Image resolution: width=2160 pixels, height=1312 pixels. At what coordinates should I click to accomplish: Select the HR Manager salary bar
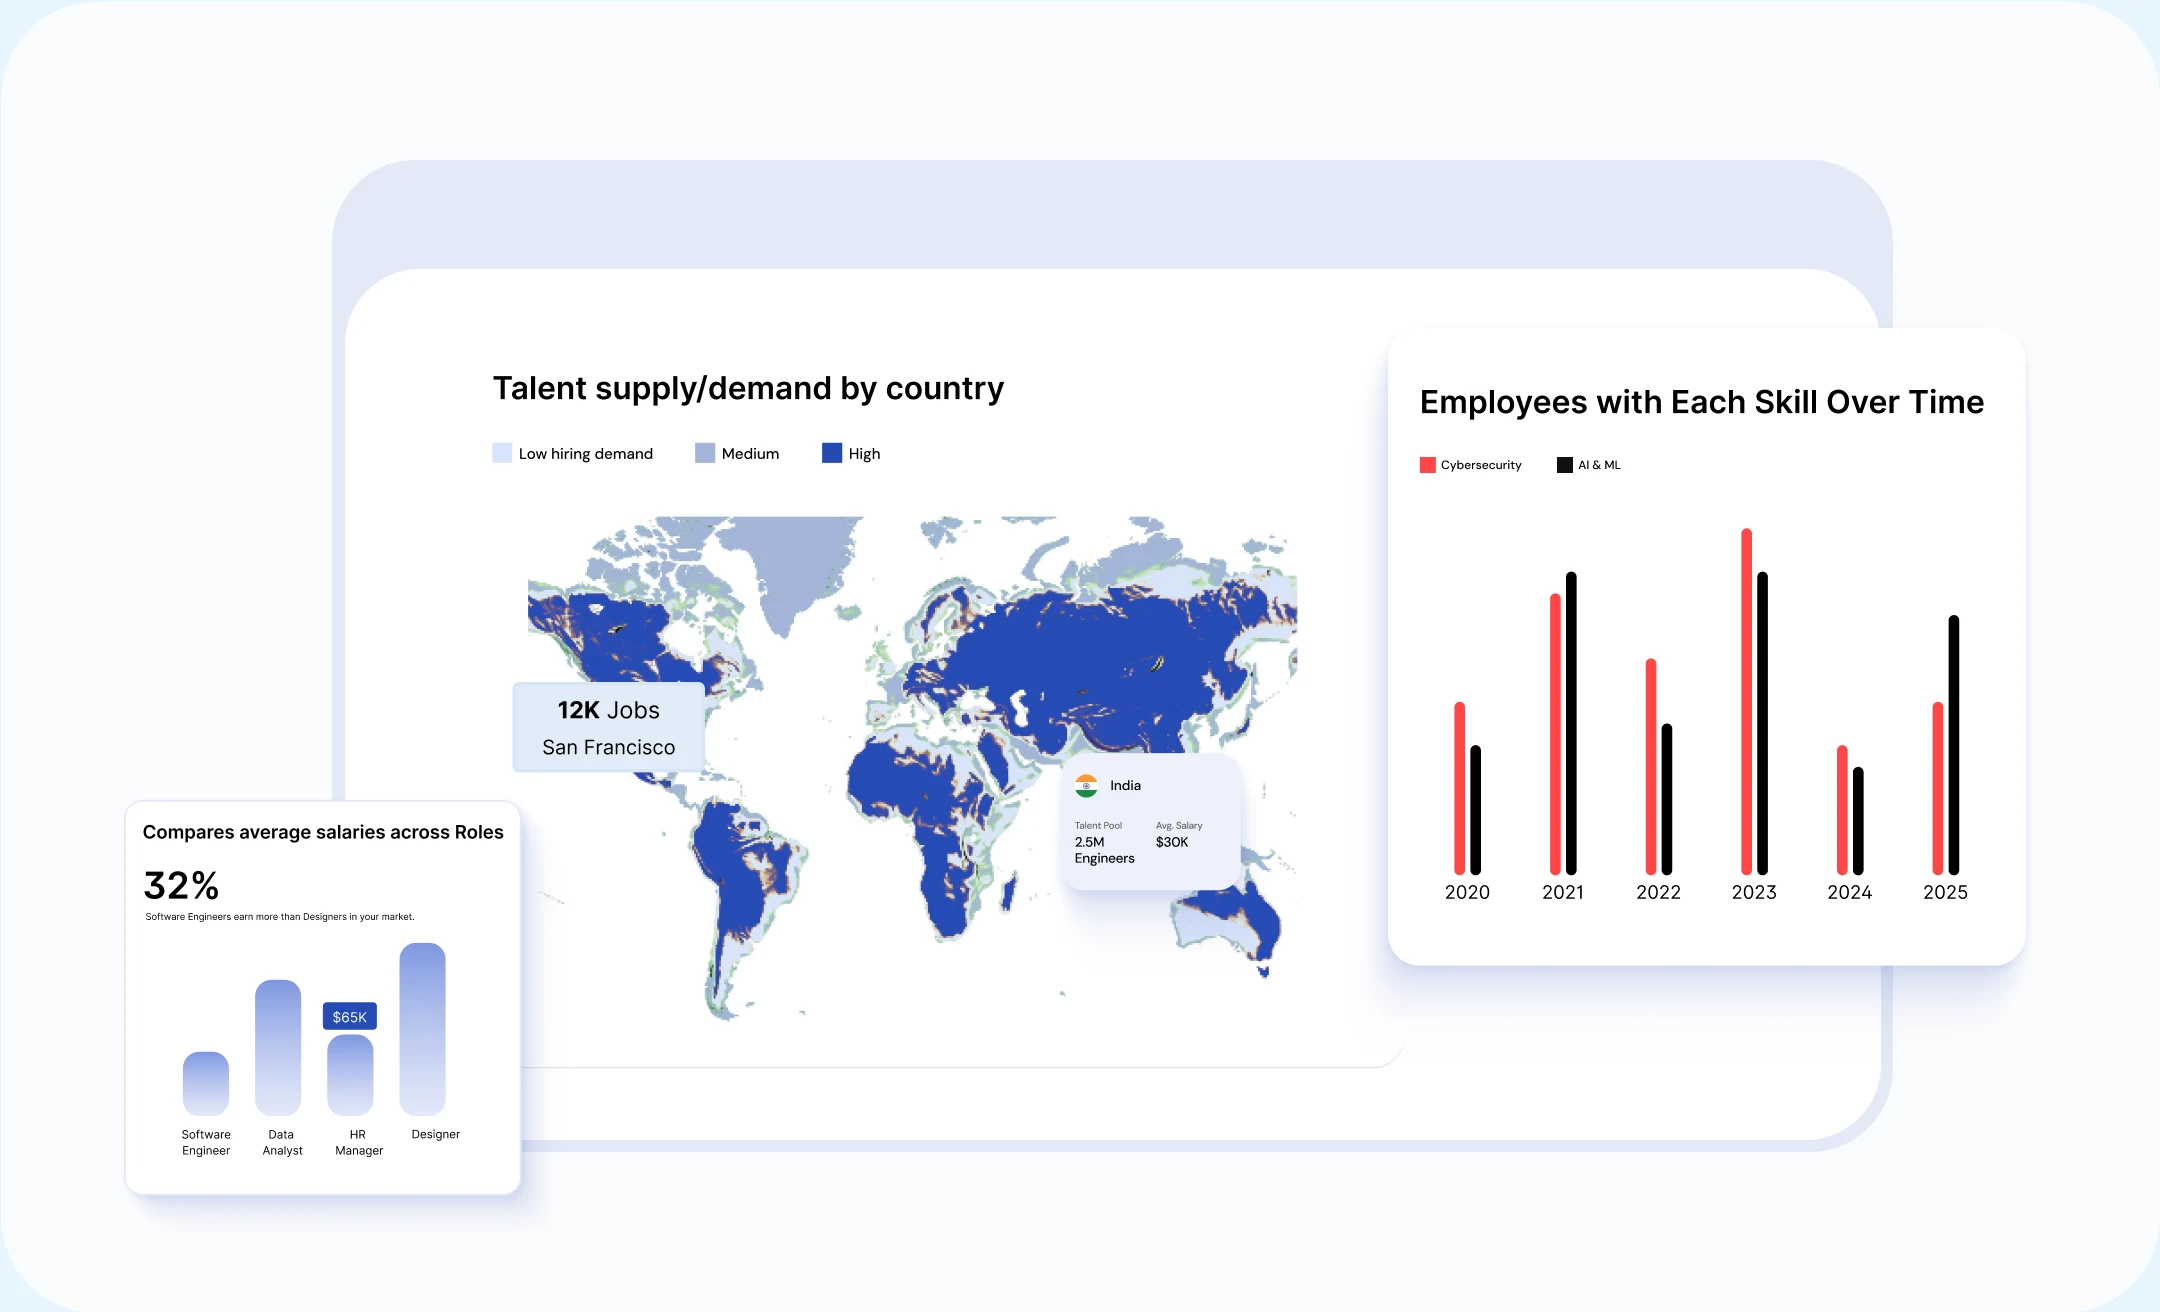[x=350, y=1075]
